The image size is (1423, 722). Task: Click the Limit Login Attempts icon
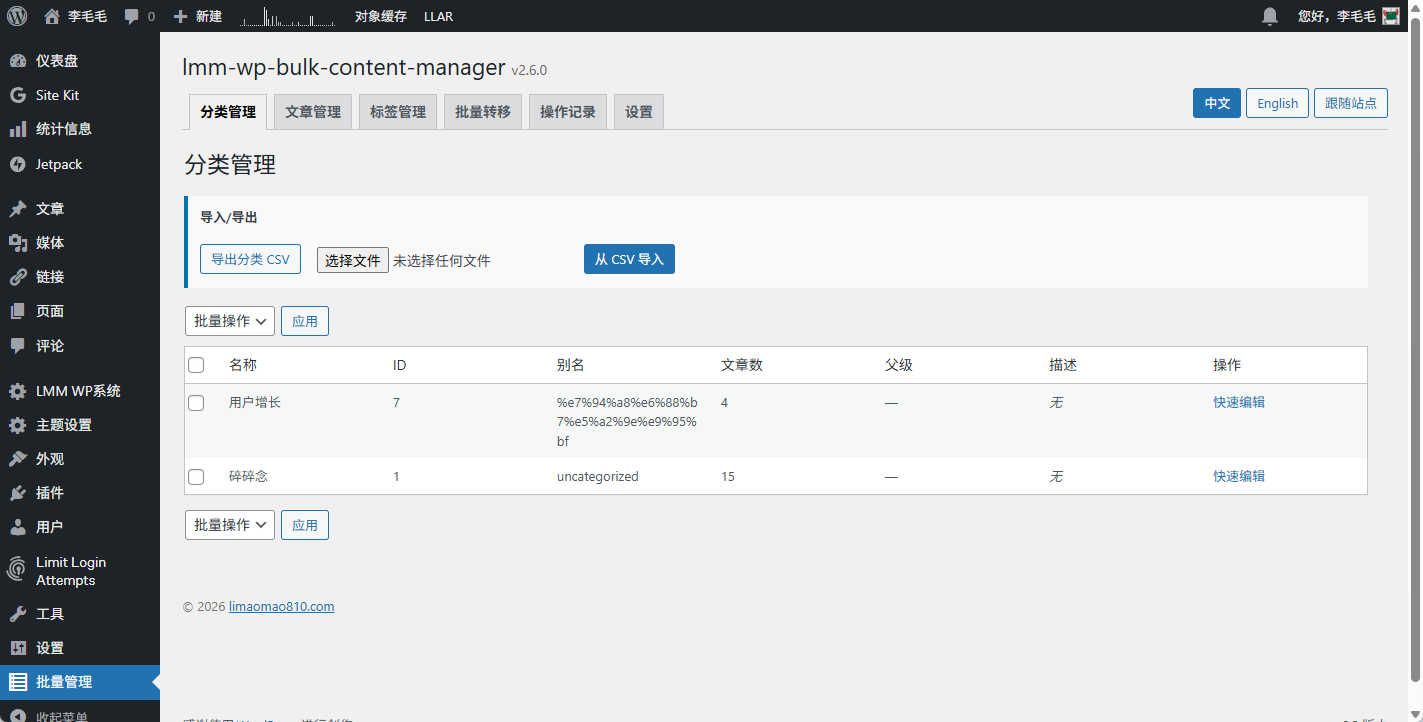click(17, 570)
